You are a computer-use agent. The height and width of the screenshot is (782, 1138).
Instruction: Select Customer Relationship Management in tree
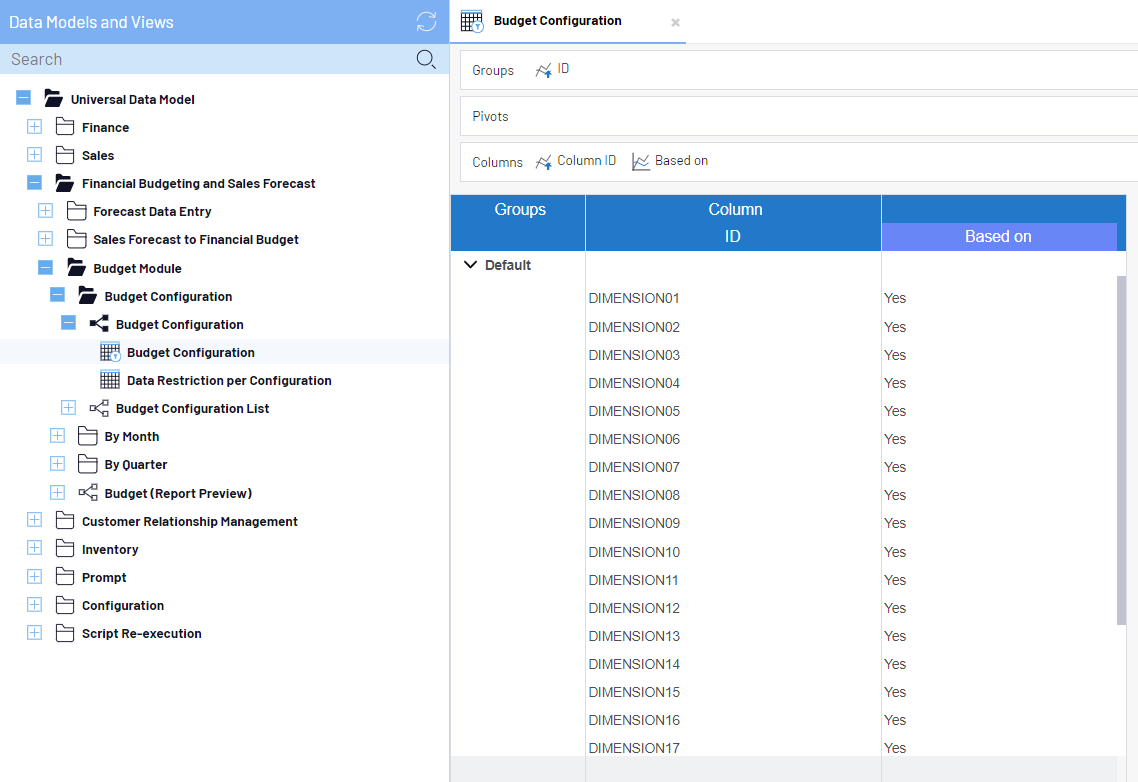point(189,521)
